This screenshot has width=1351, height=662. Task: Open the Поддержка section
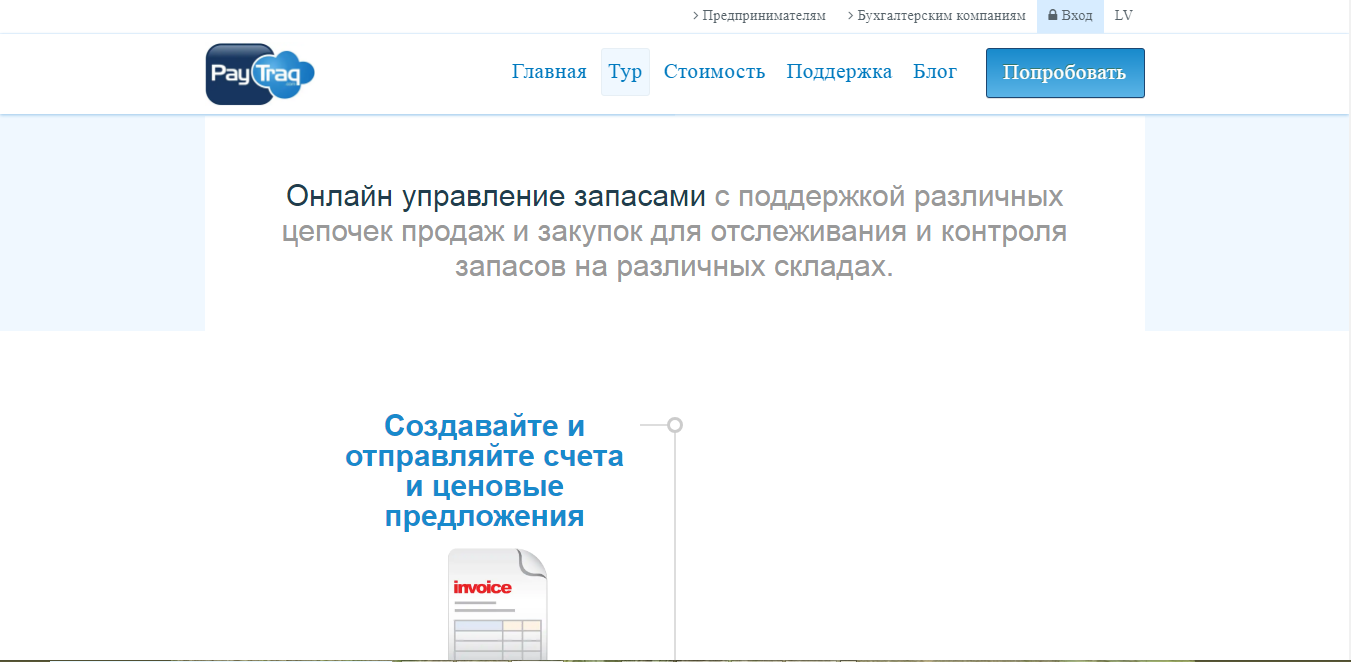839,71
